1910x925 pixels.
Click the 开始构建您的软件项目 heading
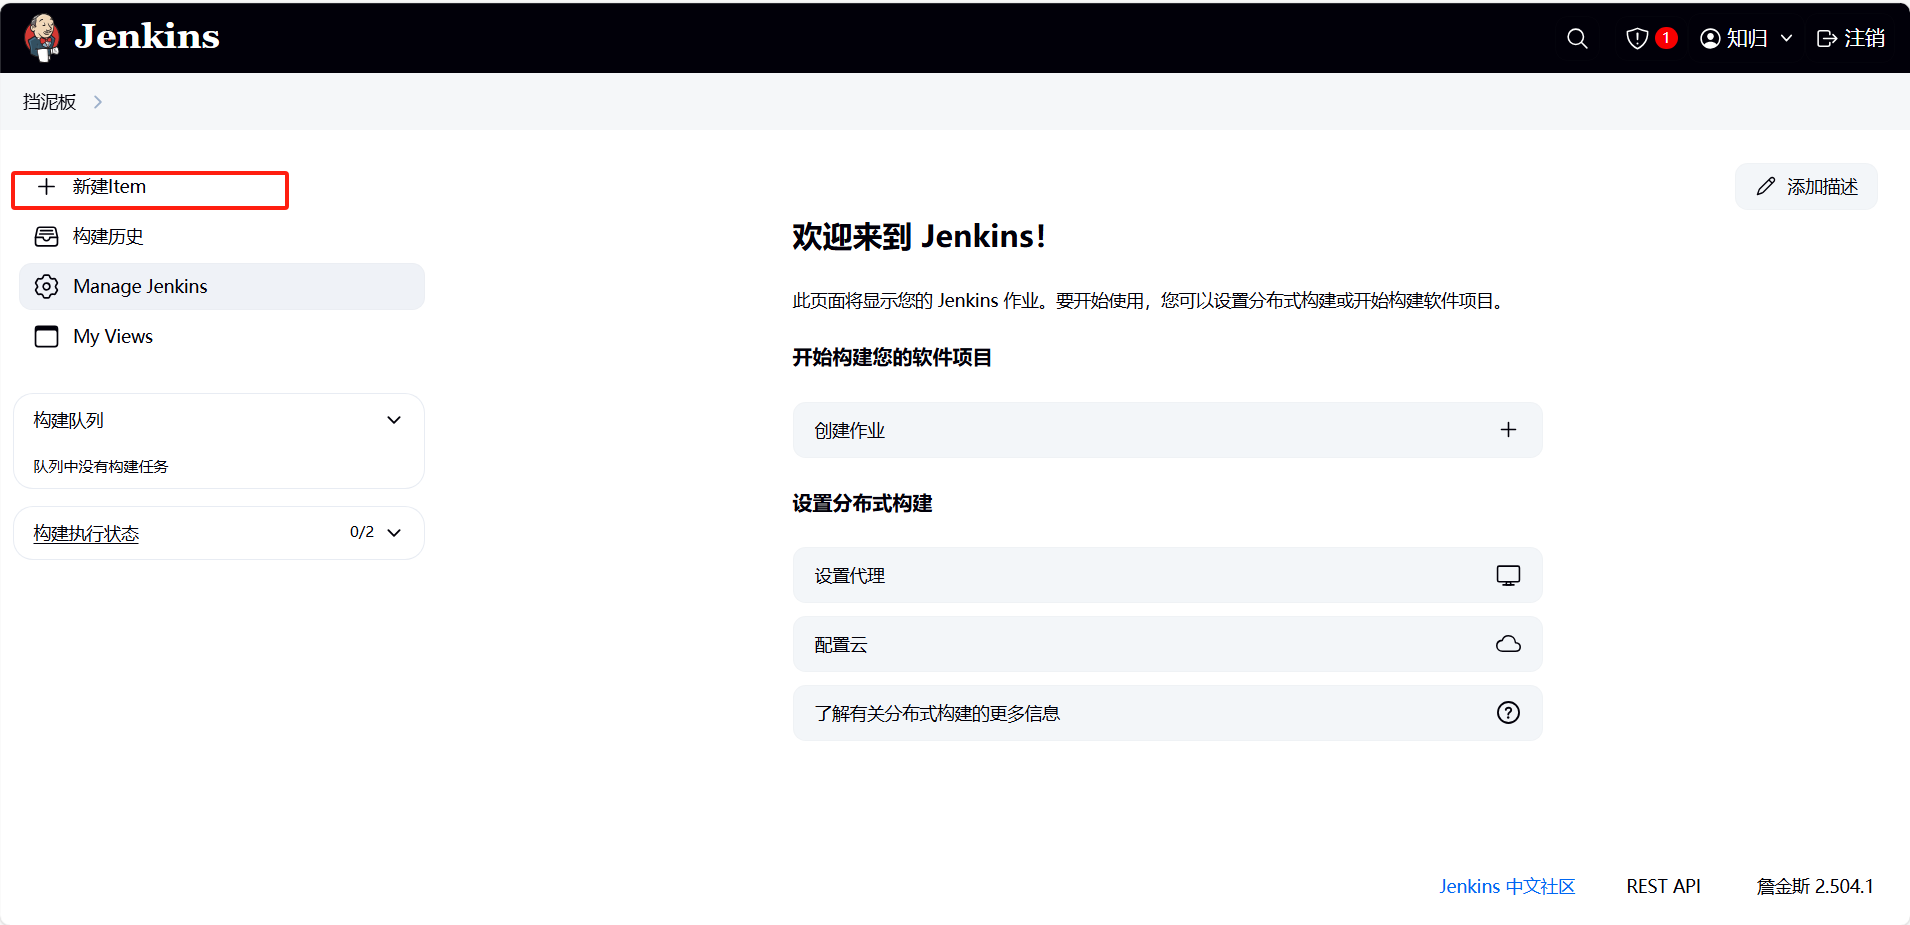[x=892, y=358]
